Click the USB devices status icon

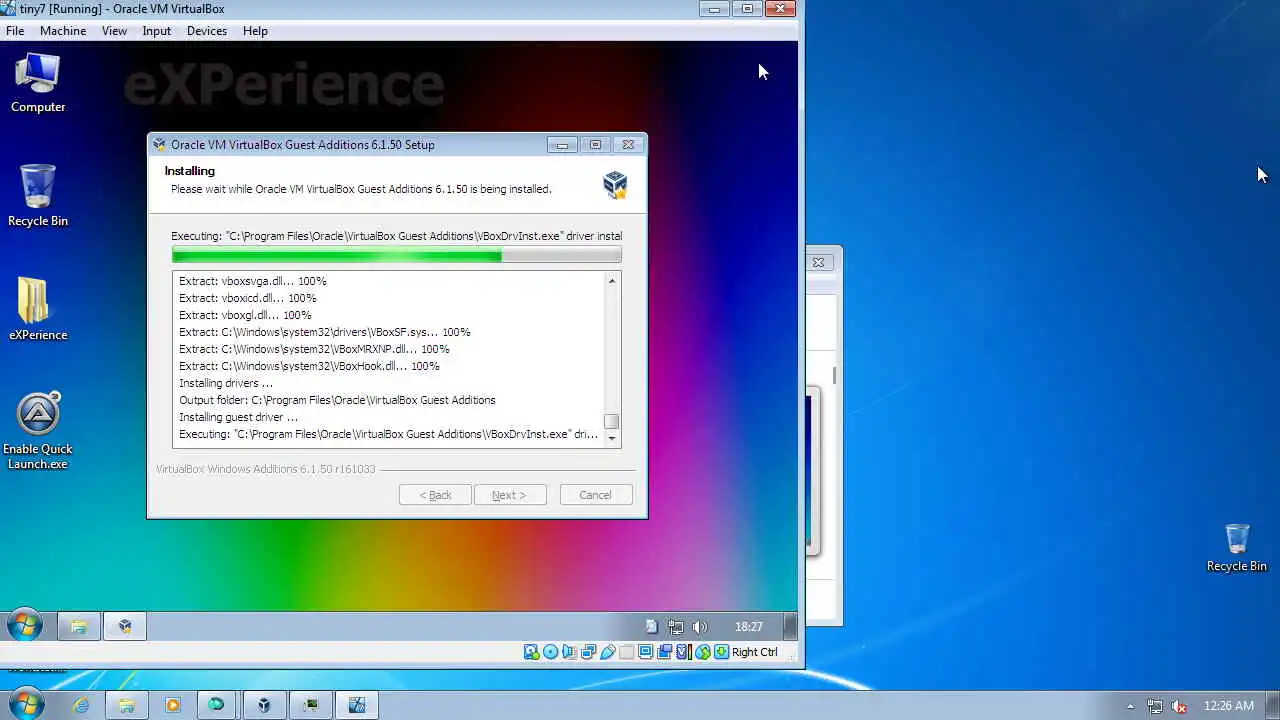coord(608,652)
